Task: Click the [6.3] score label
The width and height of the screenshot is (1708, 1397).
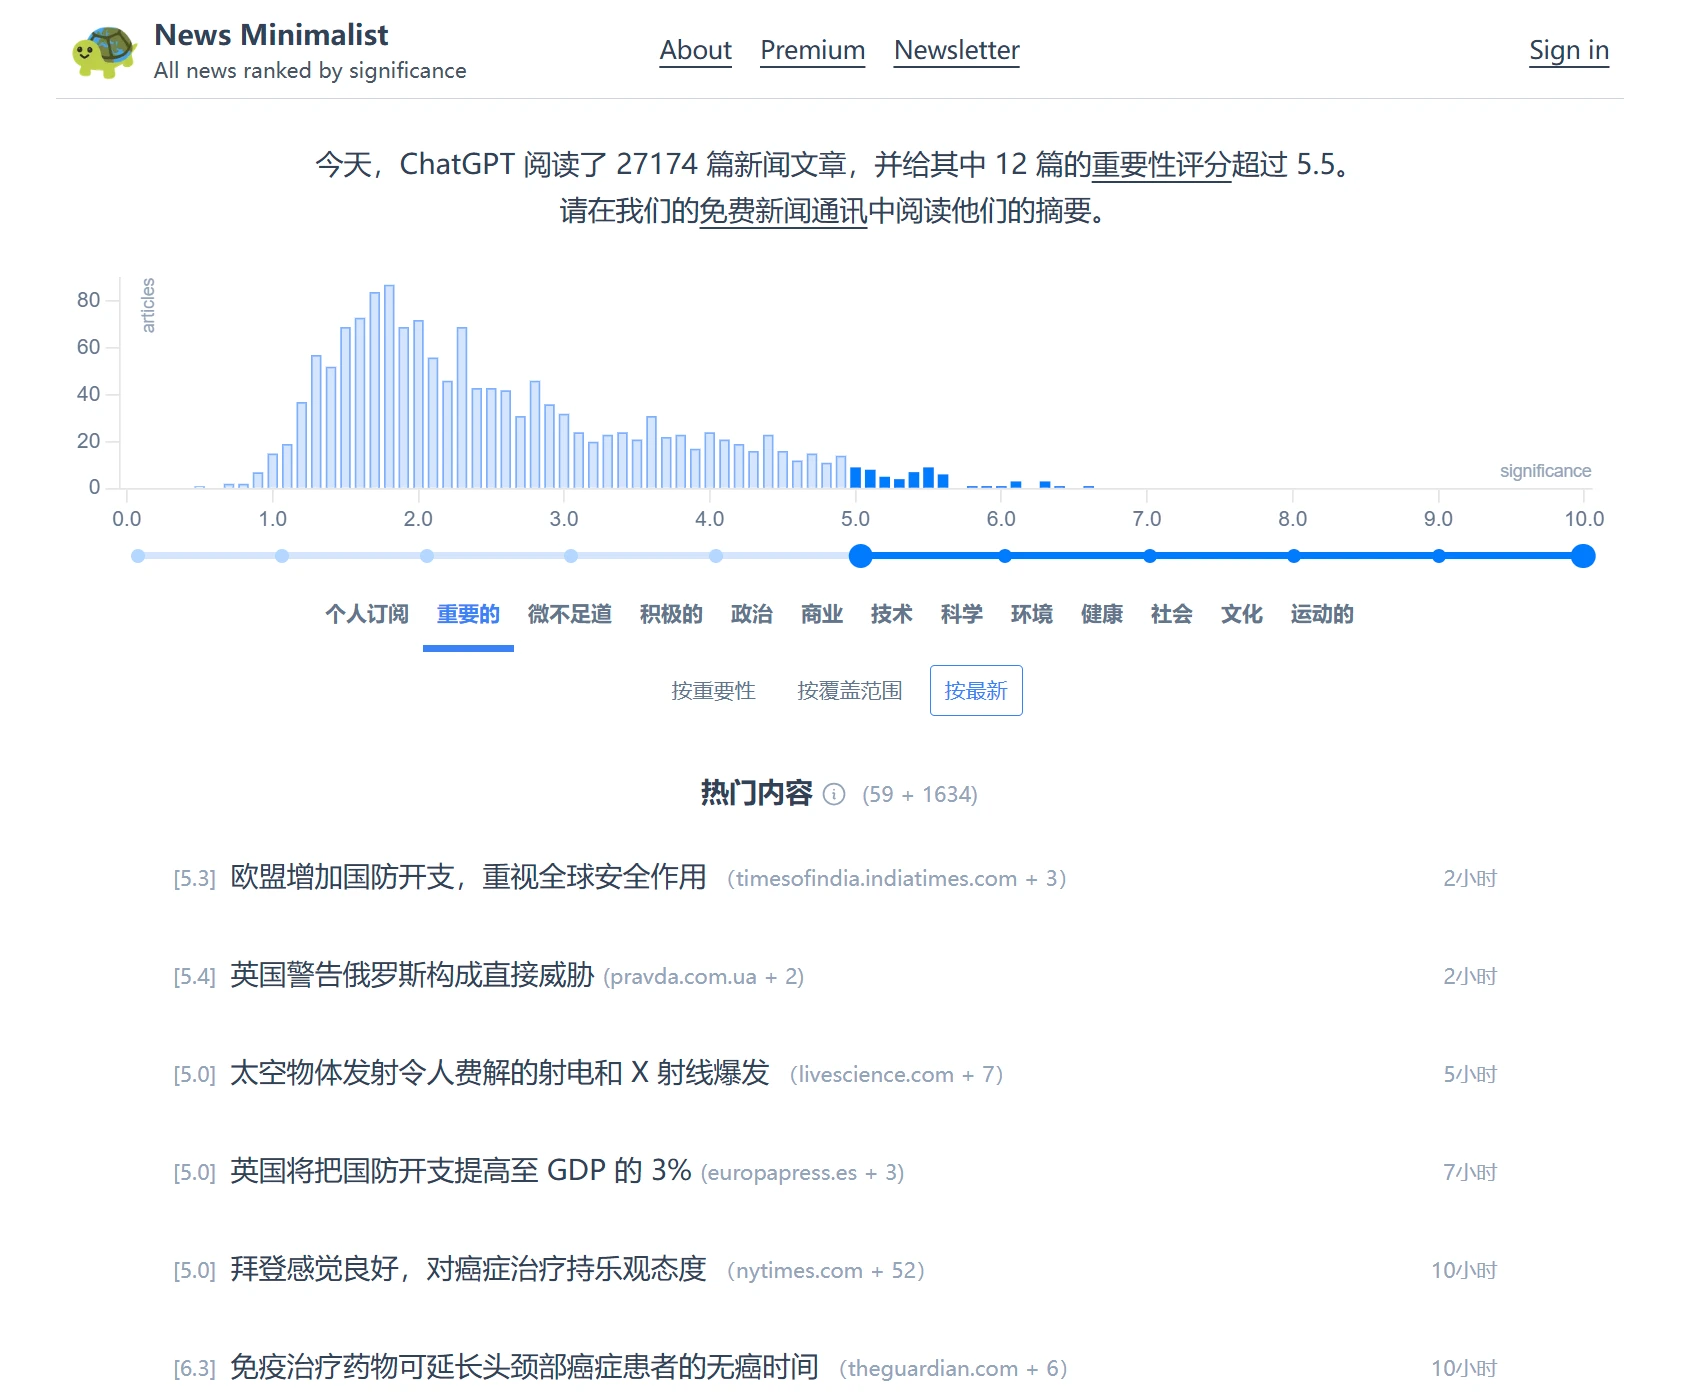Action: (195, 1369)
